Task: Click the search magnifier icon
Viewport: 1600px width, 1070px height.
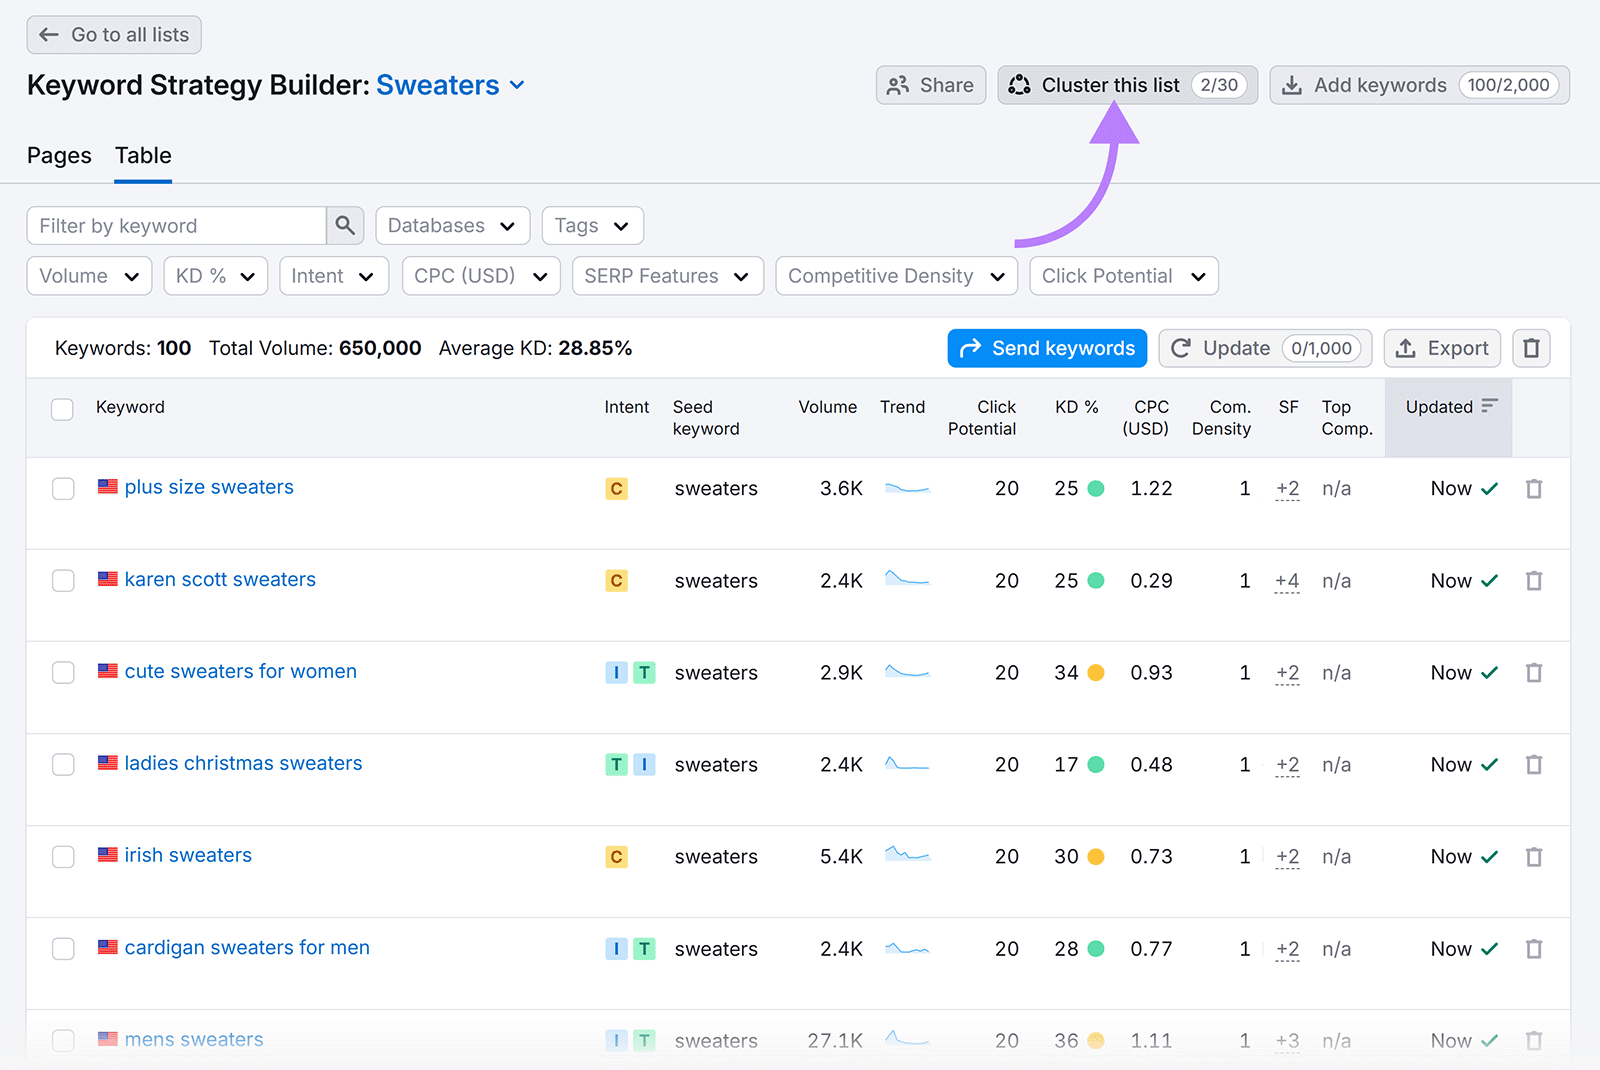Action: pos(345,225)
